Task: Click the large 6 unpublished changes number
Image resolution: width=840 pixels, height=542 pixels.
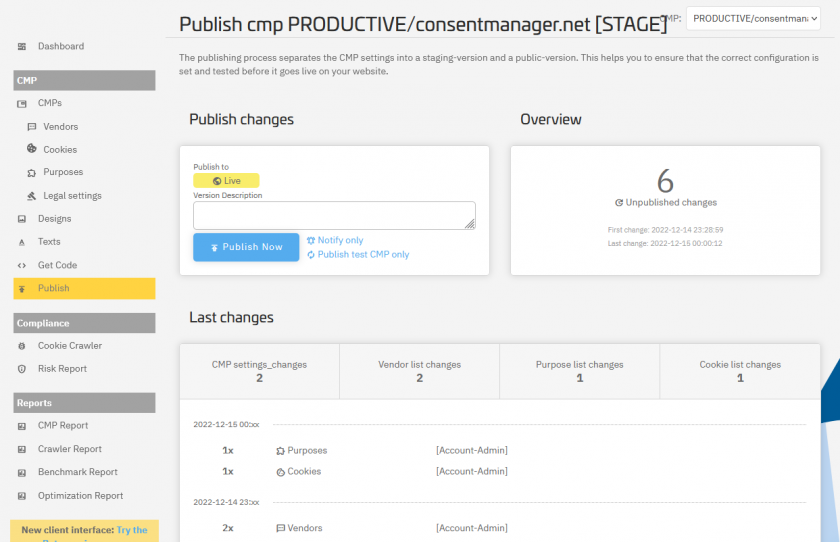Action: (665, 181)
